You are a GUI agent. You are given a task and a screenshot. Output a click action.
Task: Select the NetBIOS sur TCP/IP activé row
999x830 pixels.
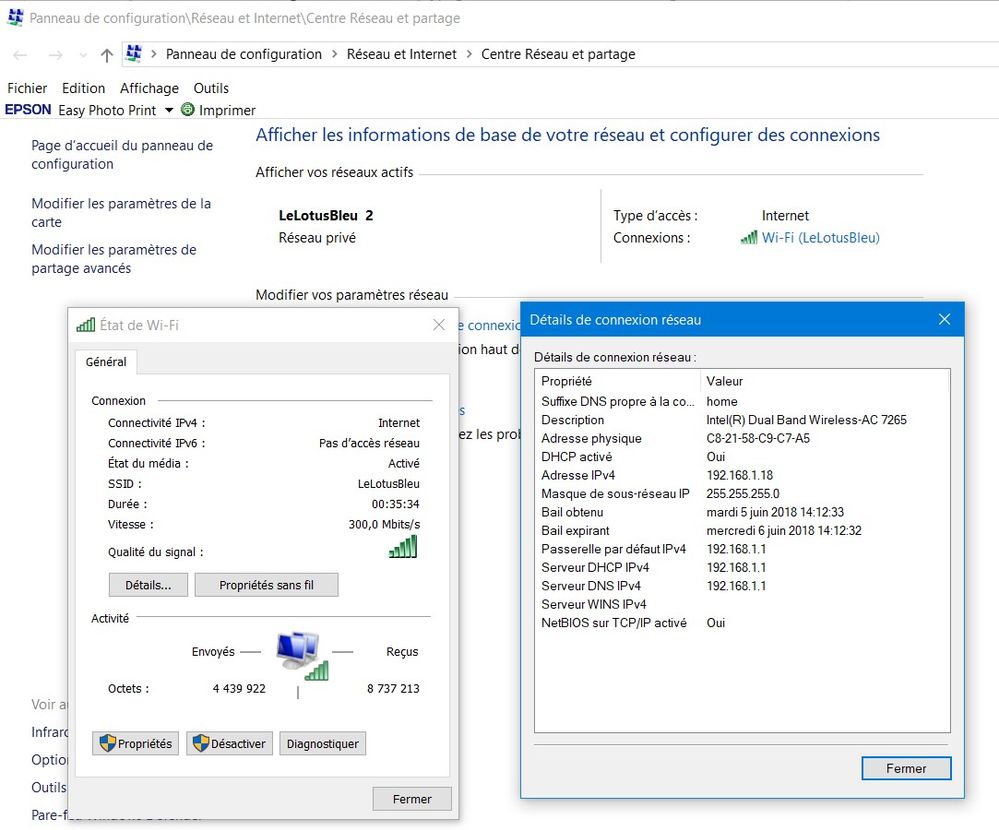point(742,623)
